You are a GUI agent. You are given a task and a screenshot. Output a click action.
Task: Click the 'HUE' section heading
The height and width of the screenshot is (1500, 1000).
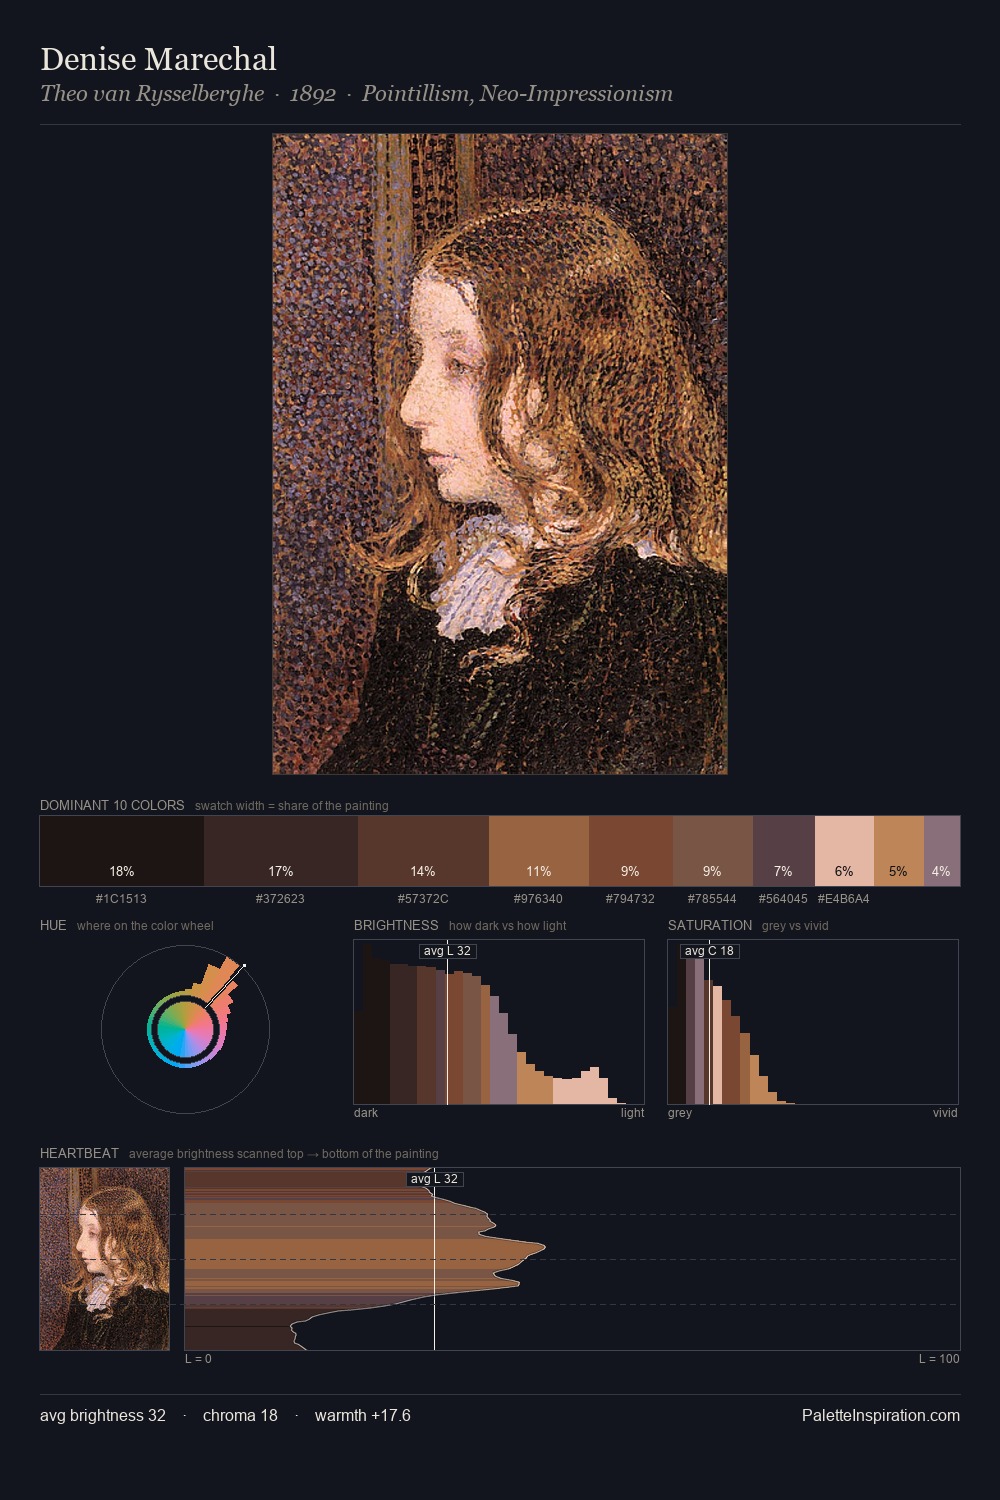pyautogui.click(x=53, y=925)
